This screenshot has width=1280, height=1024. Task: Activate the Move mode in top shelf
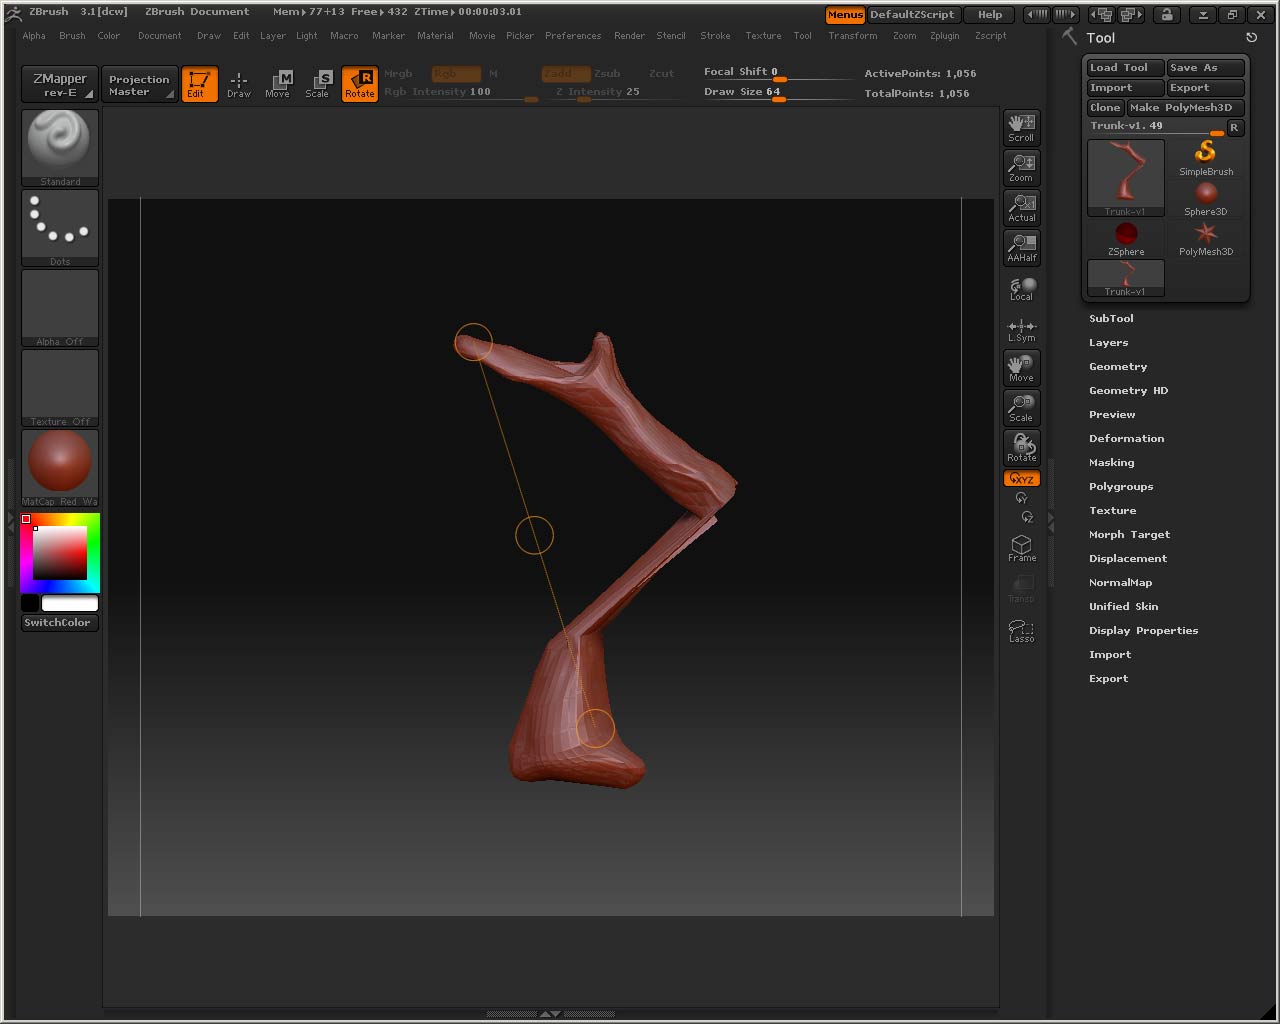tap(277, 84)
